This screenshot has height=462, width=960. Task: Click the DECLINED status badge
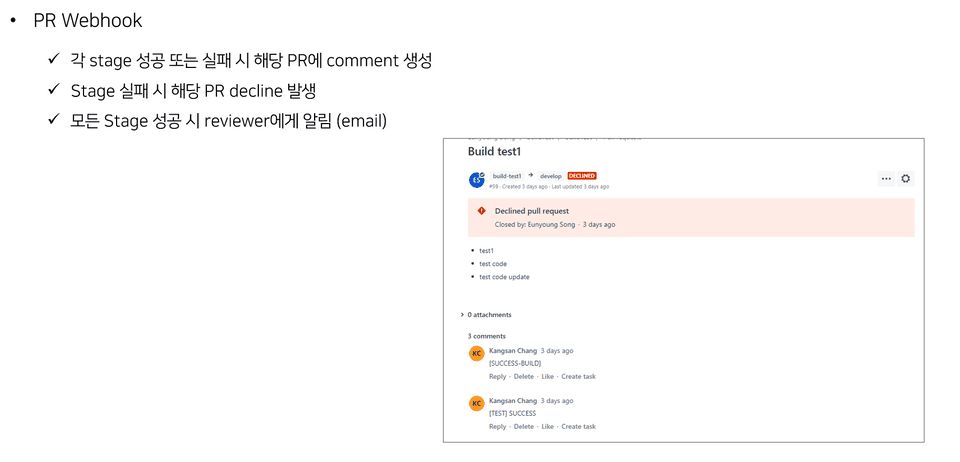tap(582, 176)
